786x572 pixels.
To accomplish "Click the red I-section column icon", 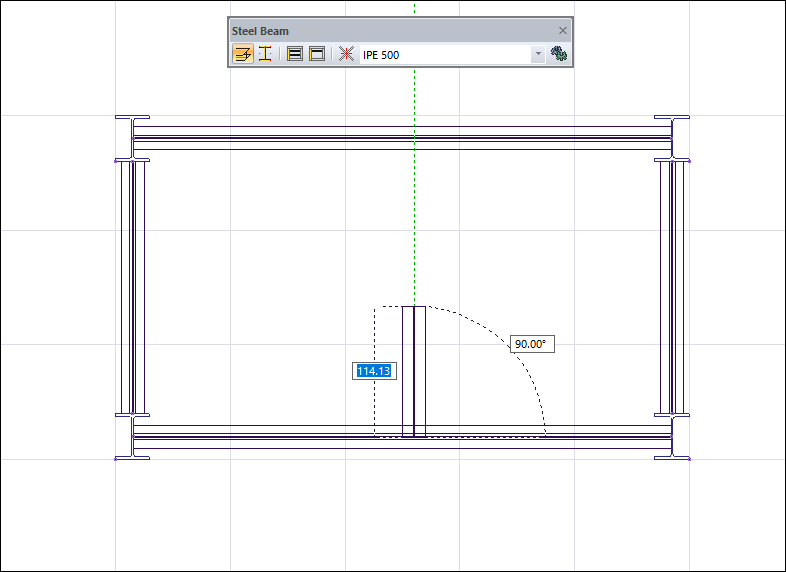I will [x=265, y=54].
